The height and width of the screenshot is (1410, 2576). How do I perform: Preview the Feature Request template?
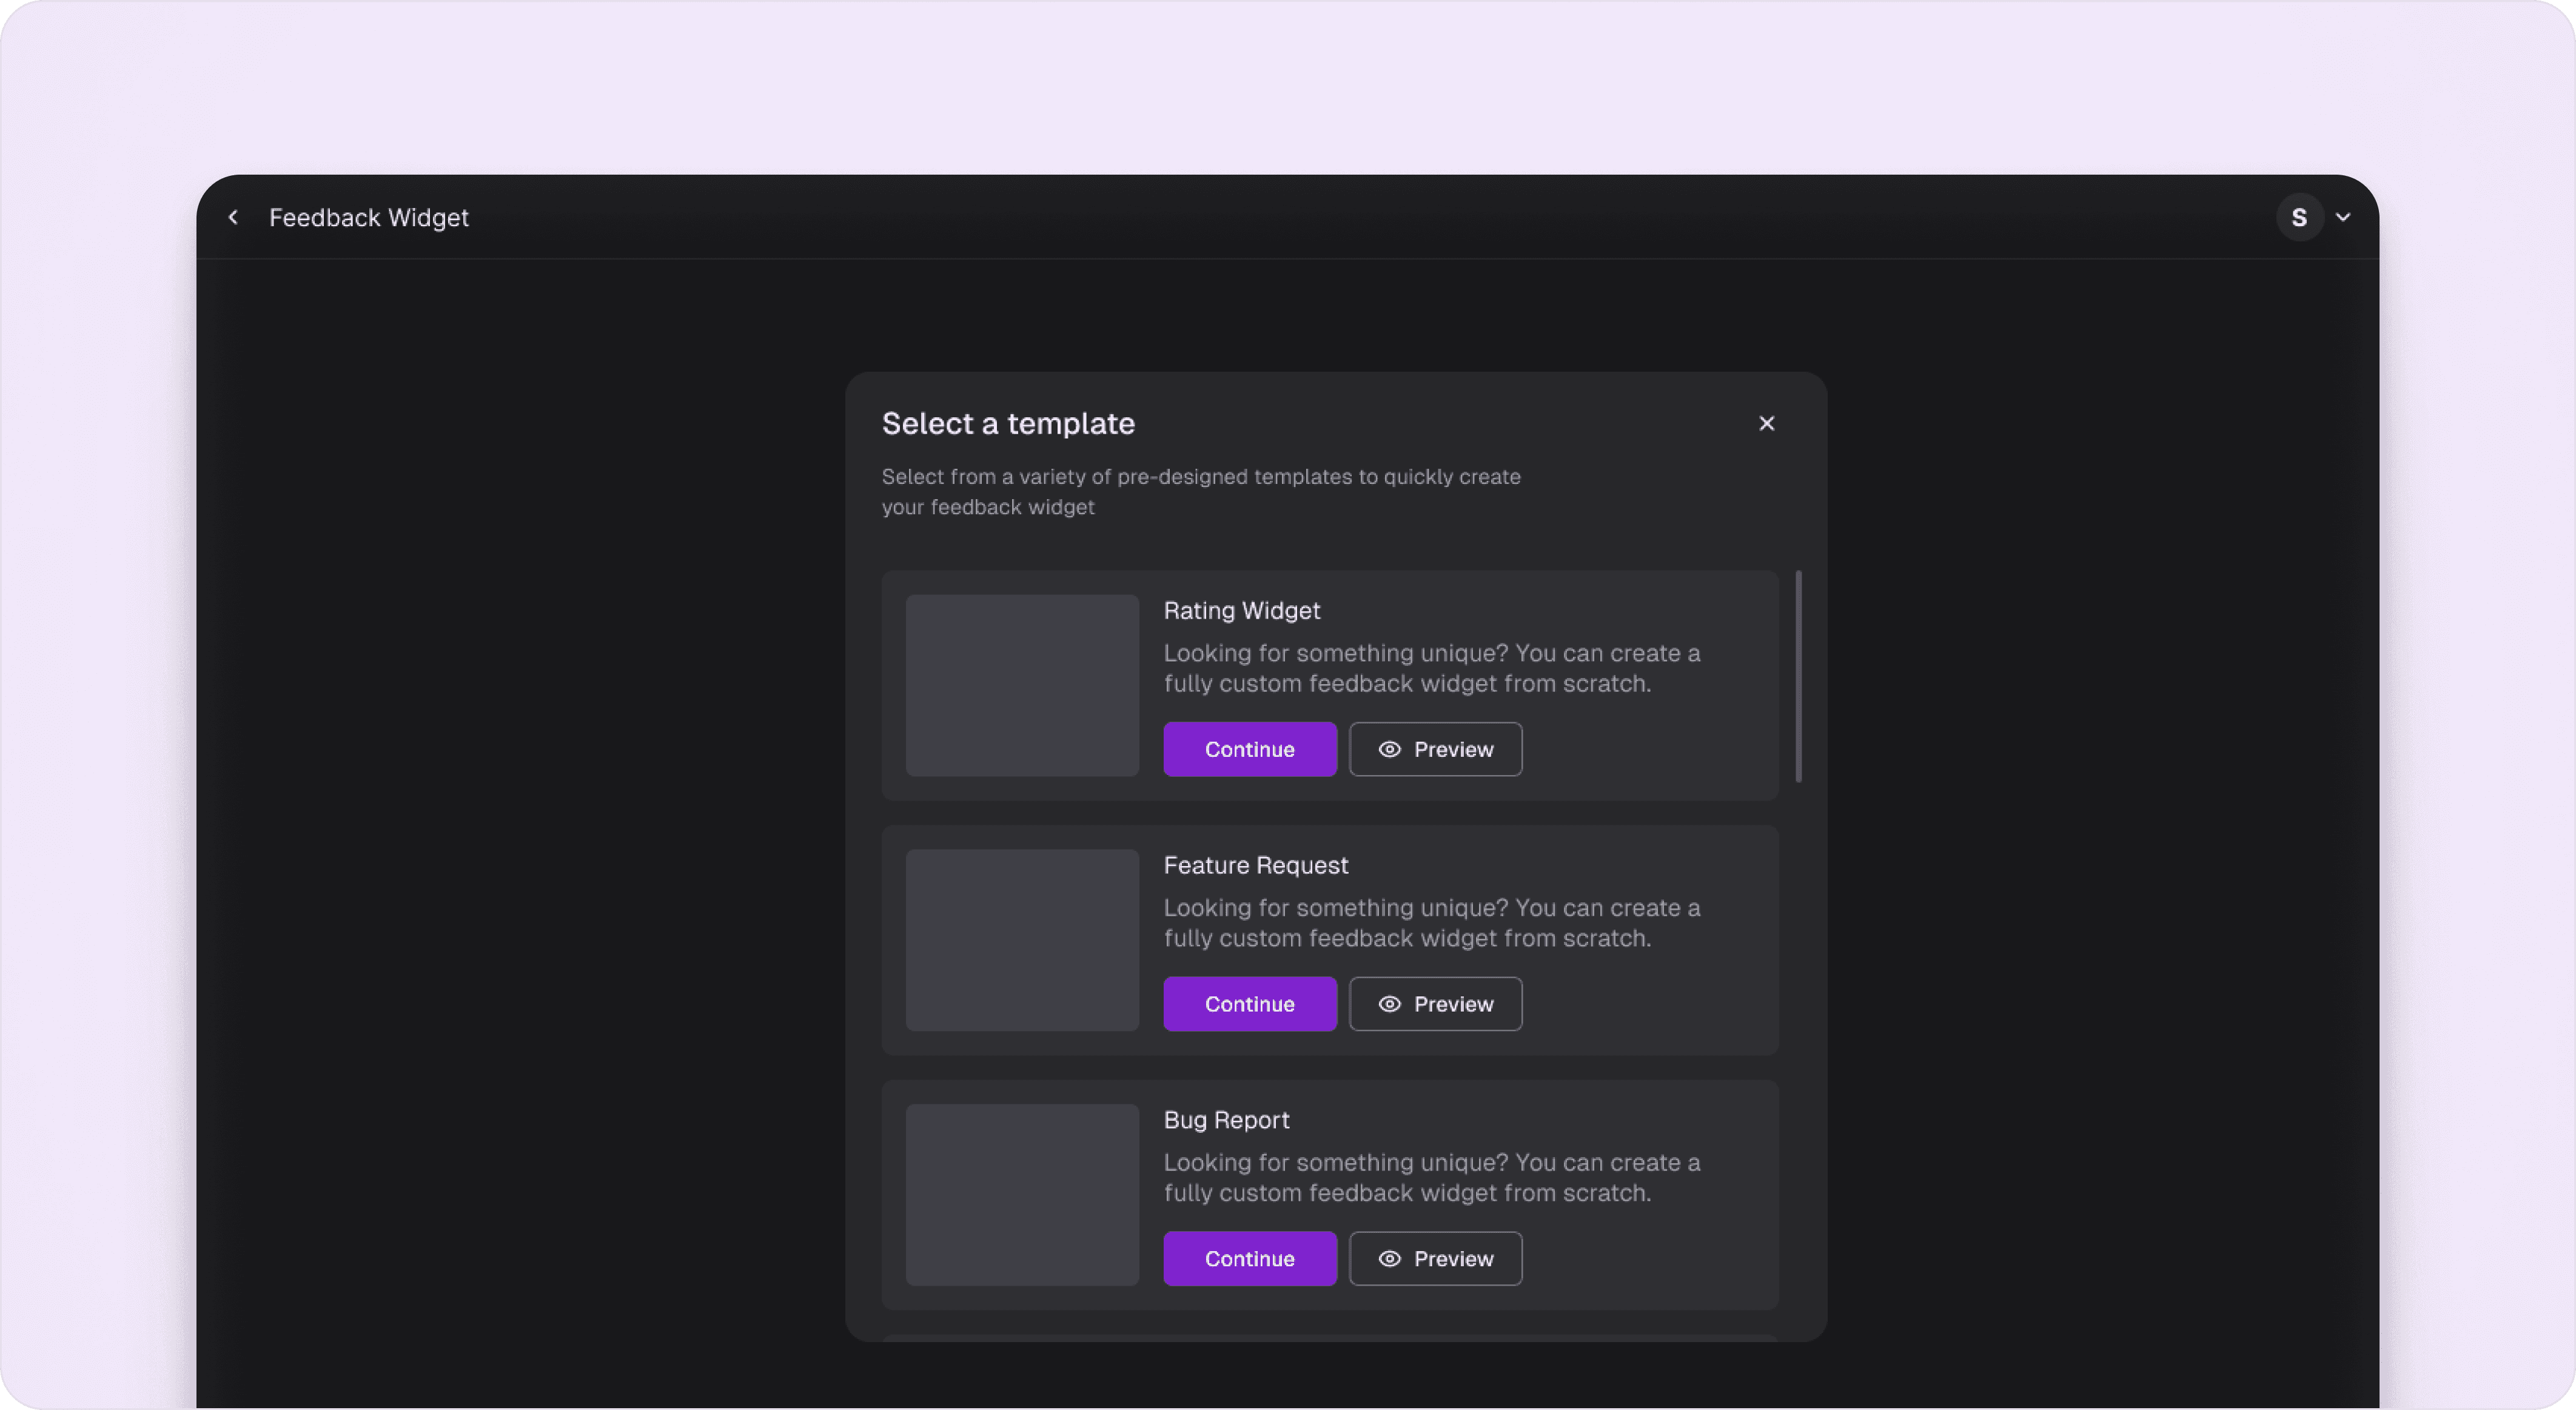(x=1435, y=1004)
